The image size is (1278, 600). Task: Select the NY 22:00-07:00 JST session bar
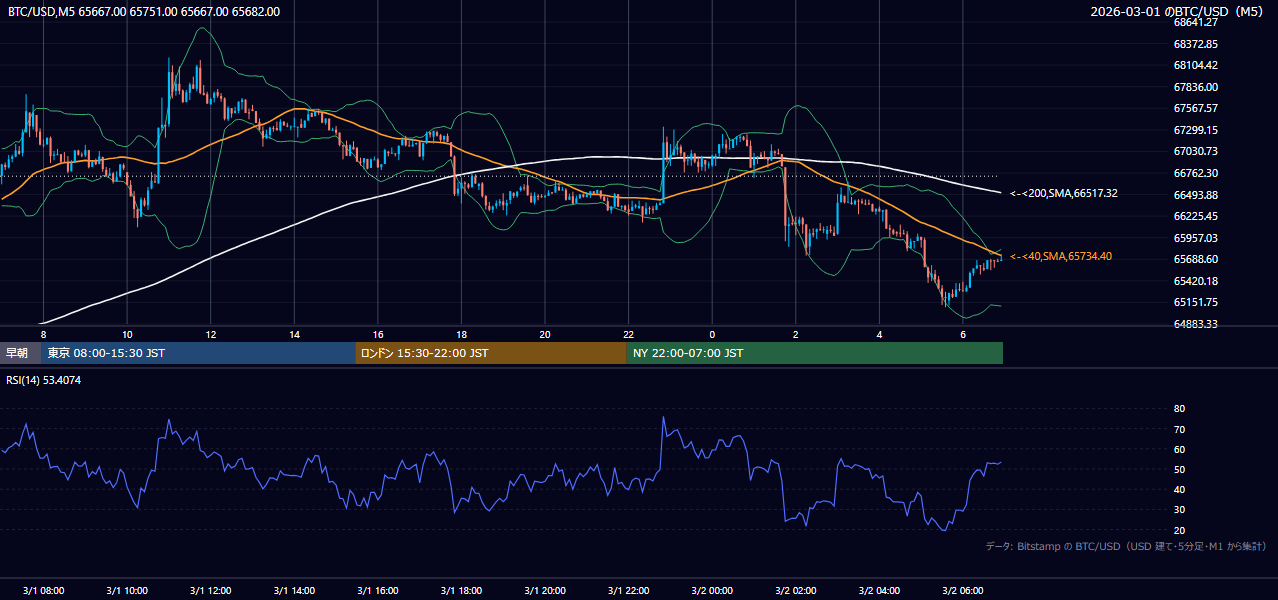[x=815, y=353]
